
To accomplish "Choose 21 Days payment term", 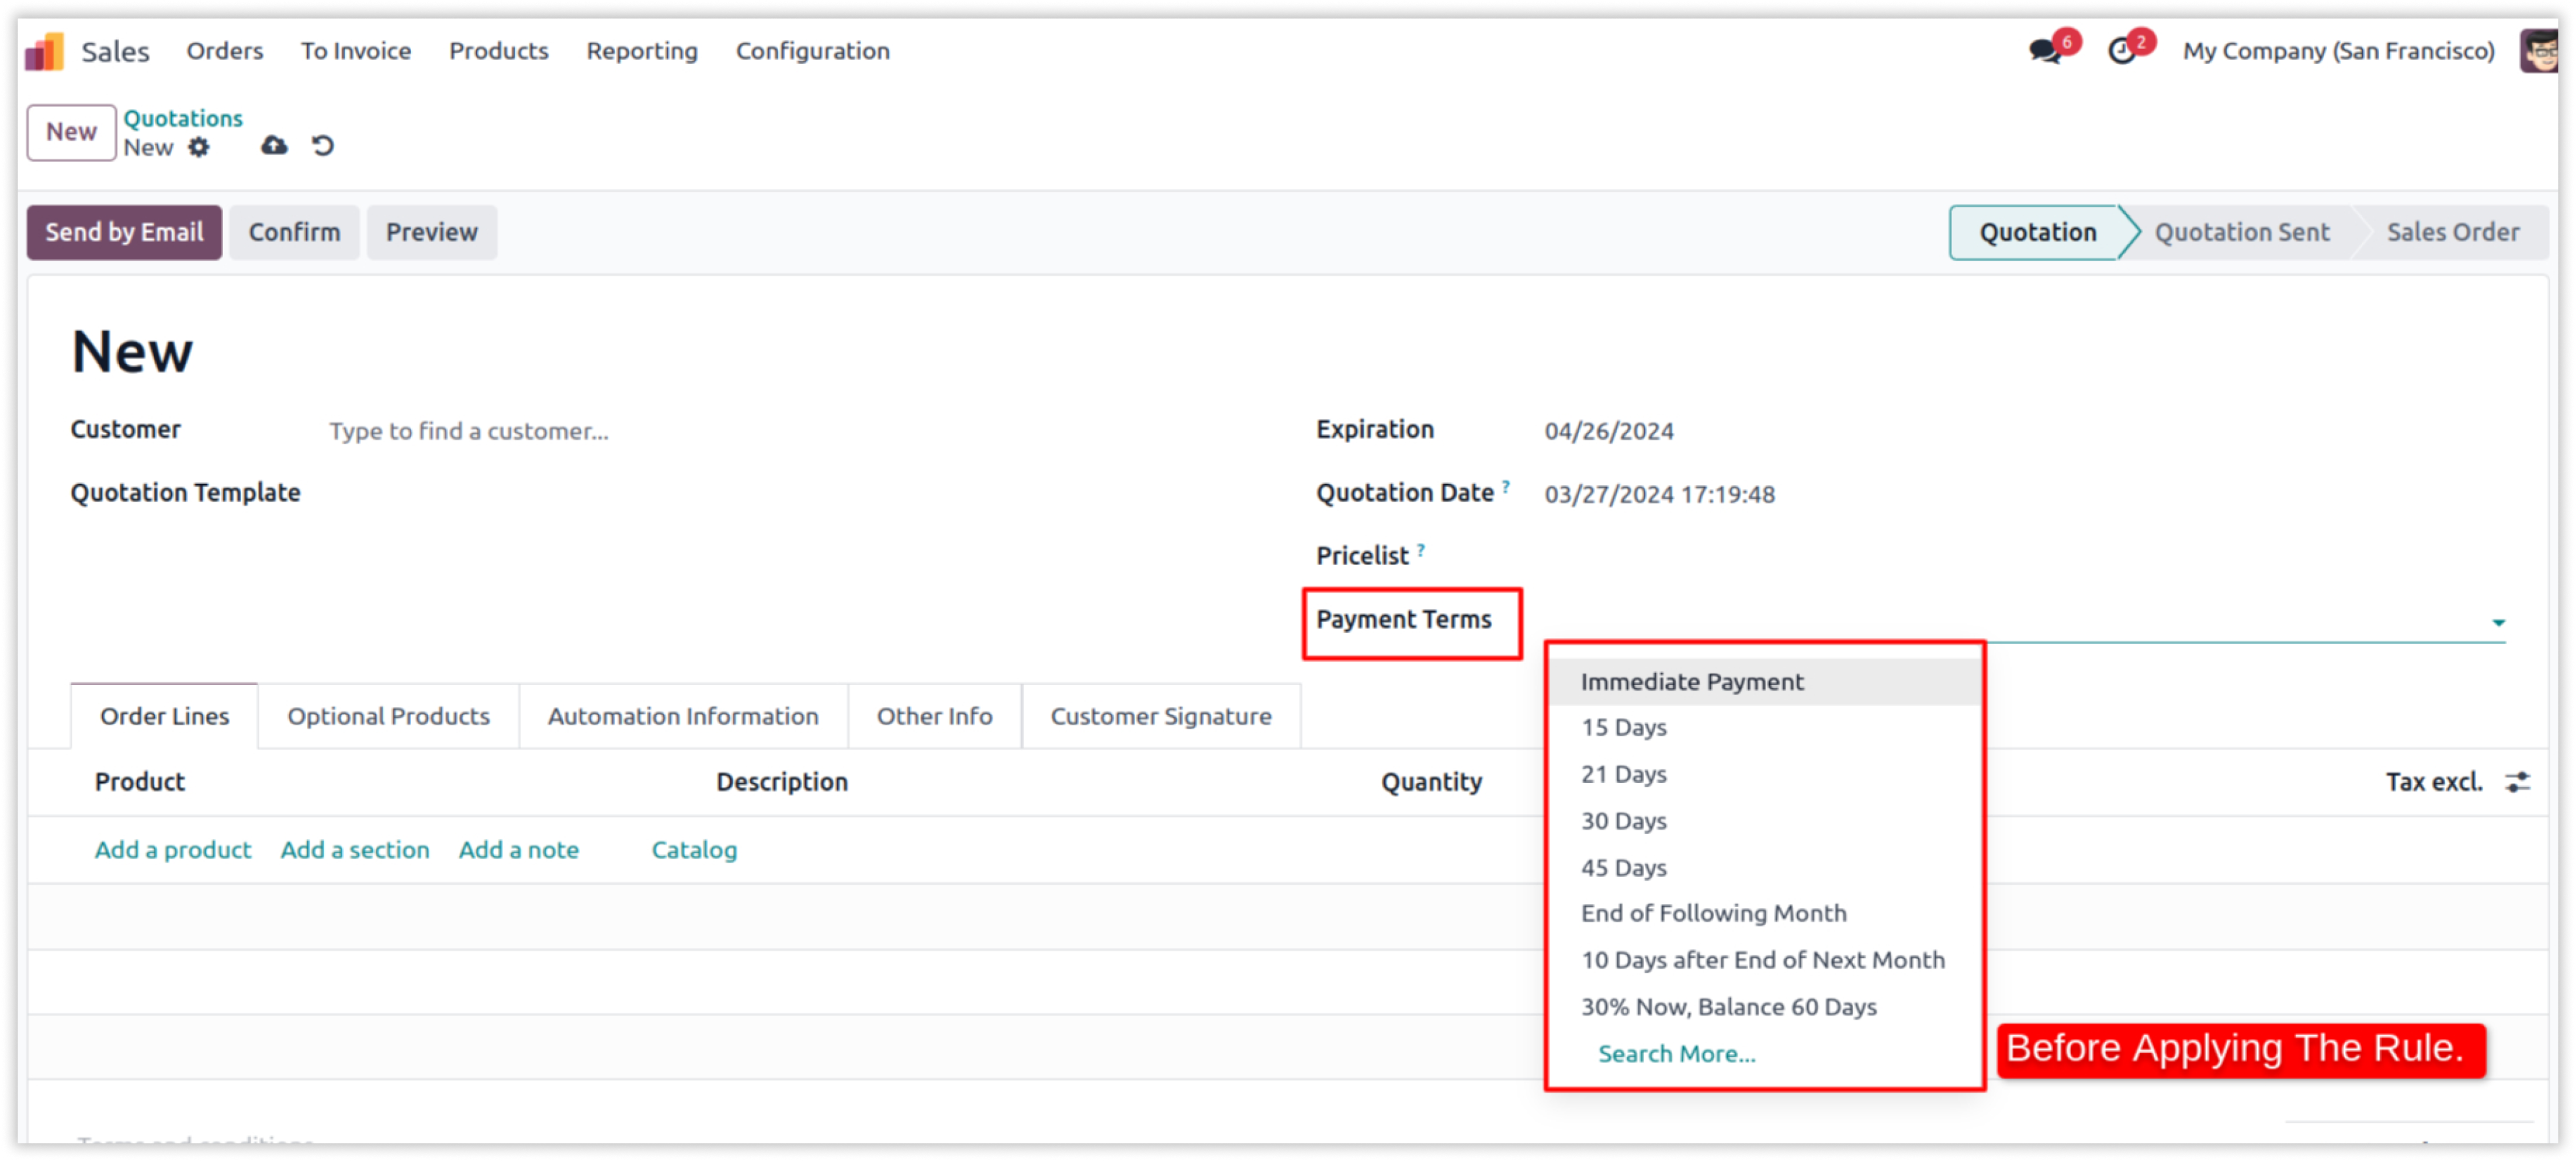I will tap(1764, 774).
